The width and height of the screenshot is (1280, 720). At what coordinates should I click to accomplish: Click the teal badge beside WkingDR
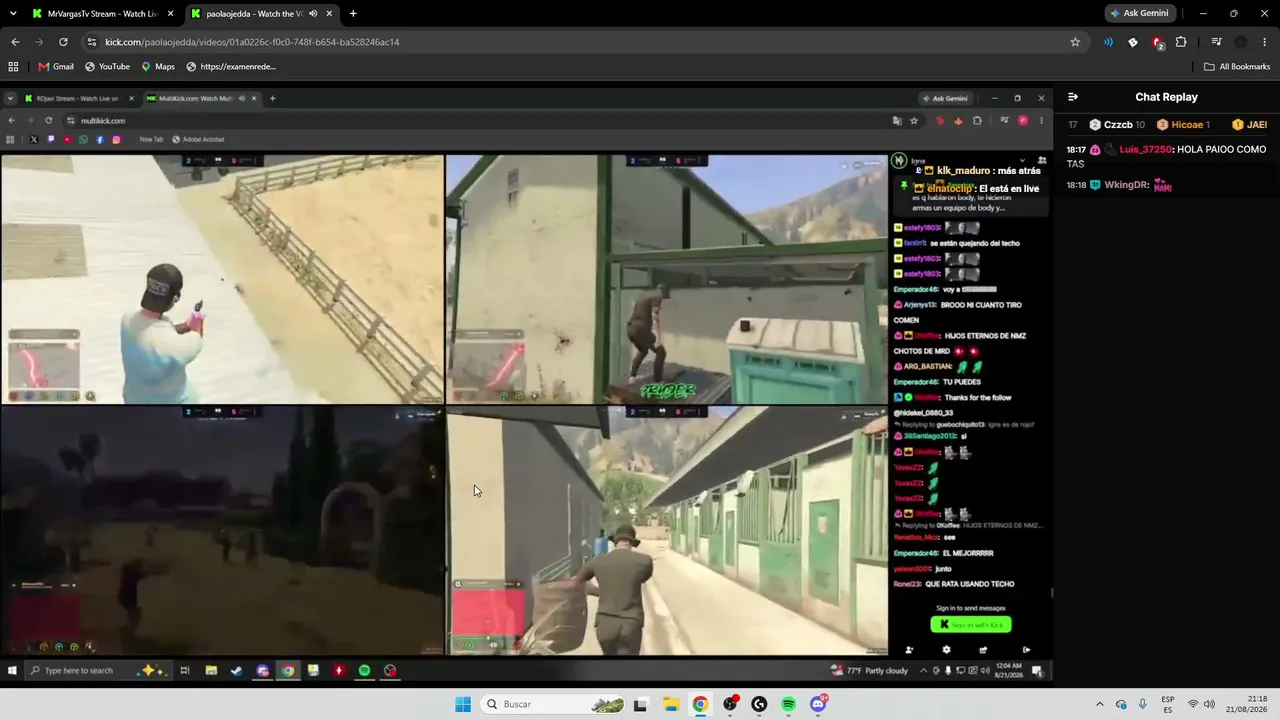[1095, 185]
